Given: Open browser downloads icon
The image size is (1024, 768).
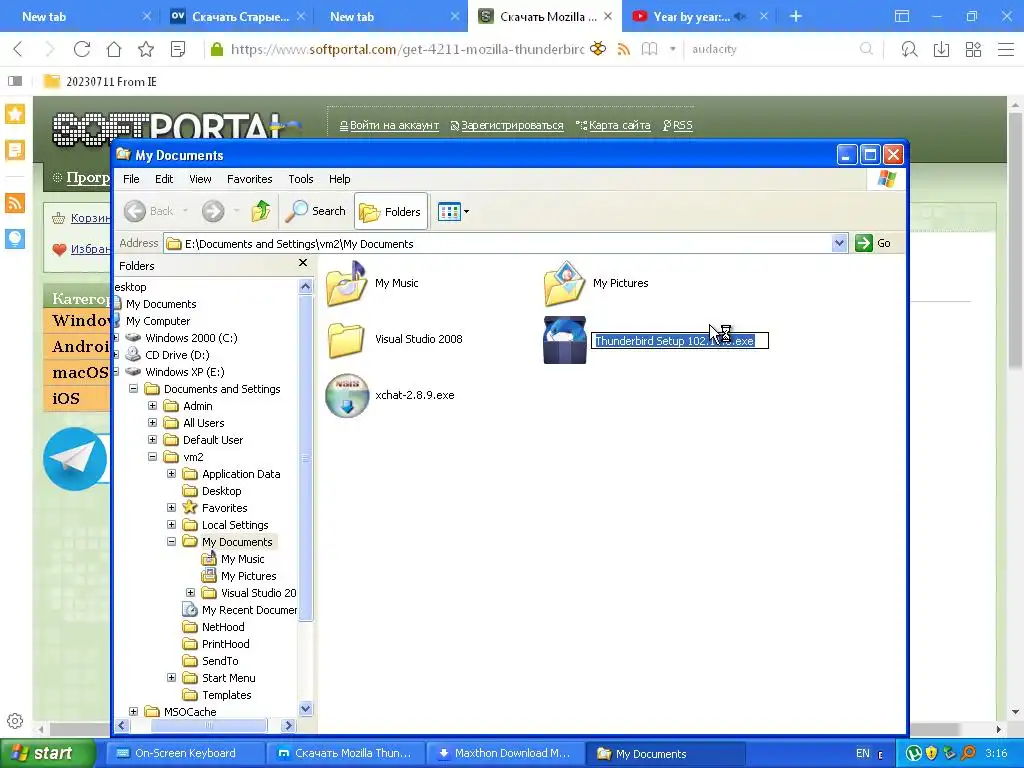Looking at the screenshot, I should [x=941, y=49].
